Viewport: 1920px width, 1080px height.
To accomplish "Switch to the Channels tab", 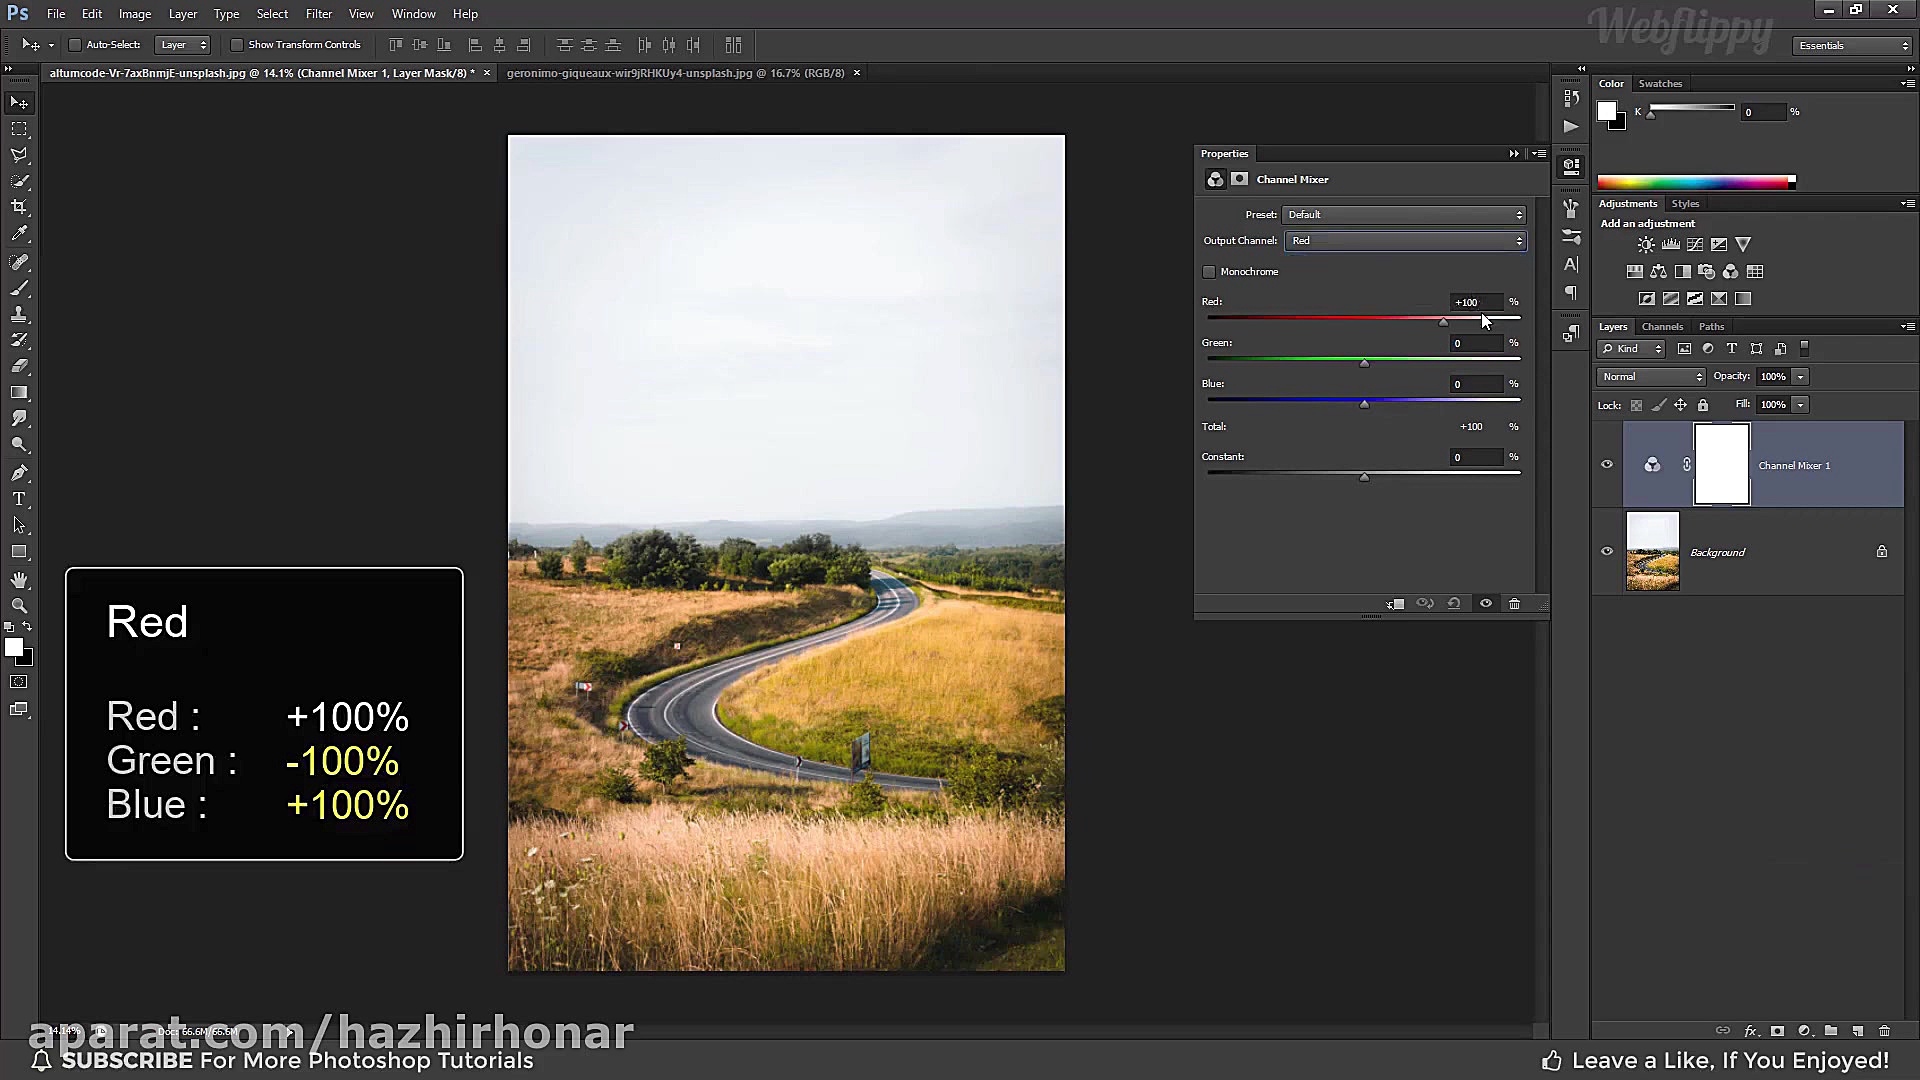I will 1662,327.
